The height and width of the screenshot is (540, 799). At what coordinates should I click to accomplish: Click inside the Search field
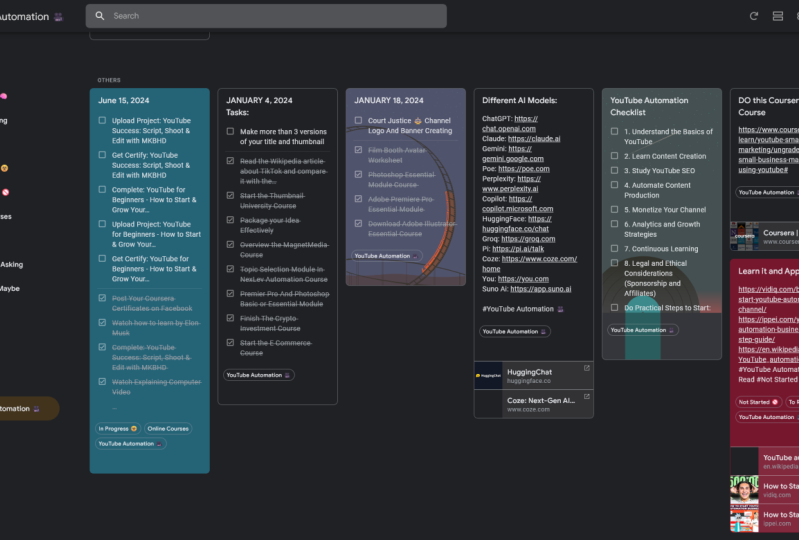(266, 16)
